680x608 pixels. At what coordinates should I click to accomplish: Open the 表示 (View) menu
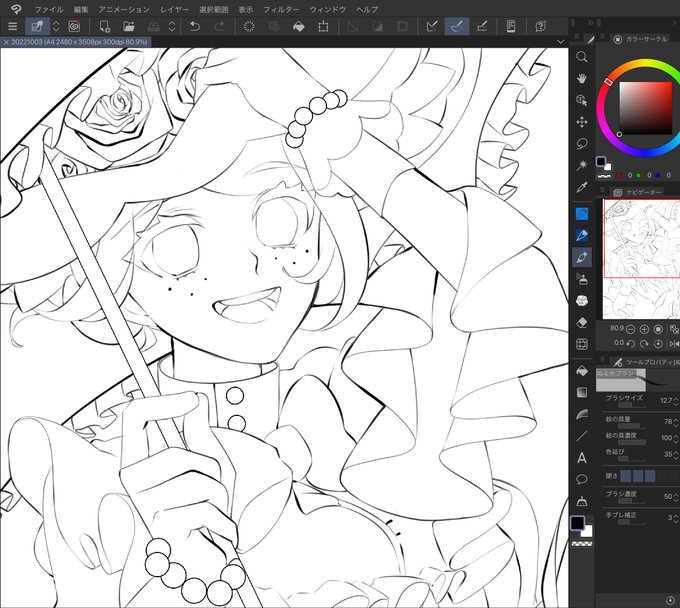245,9
